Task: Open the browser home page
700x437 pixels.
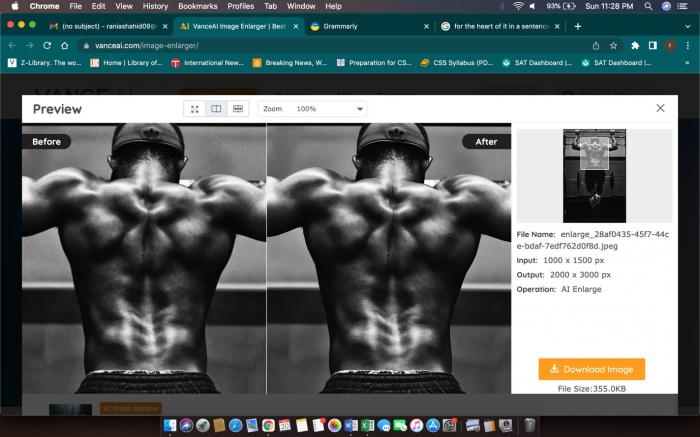Action: pyautogui.click(x=65, y=46)
